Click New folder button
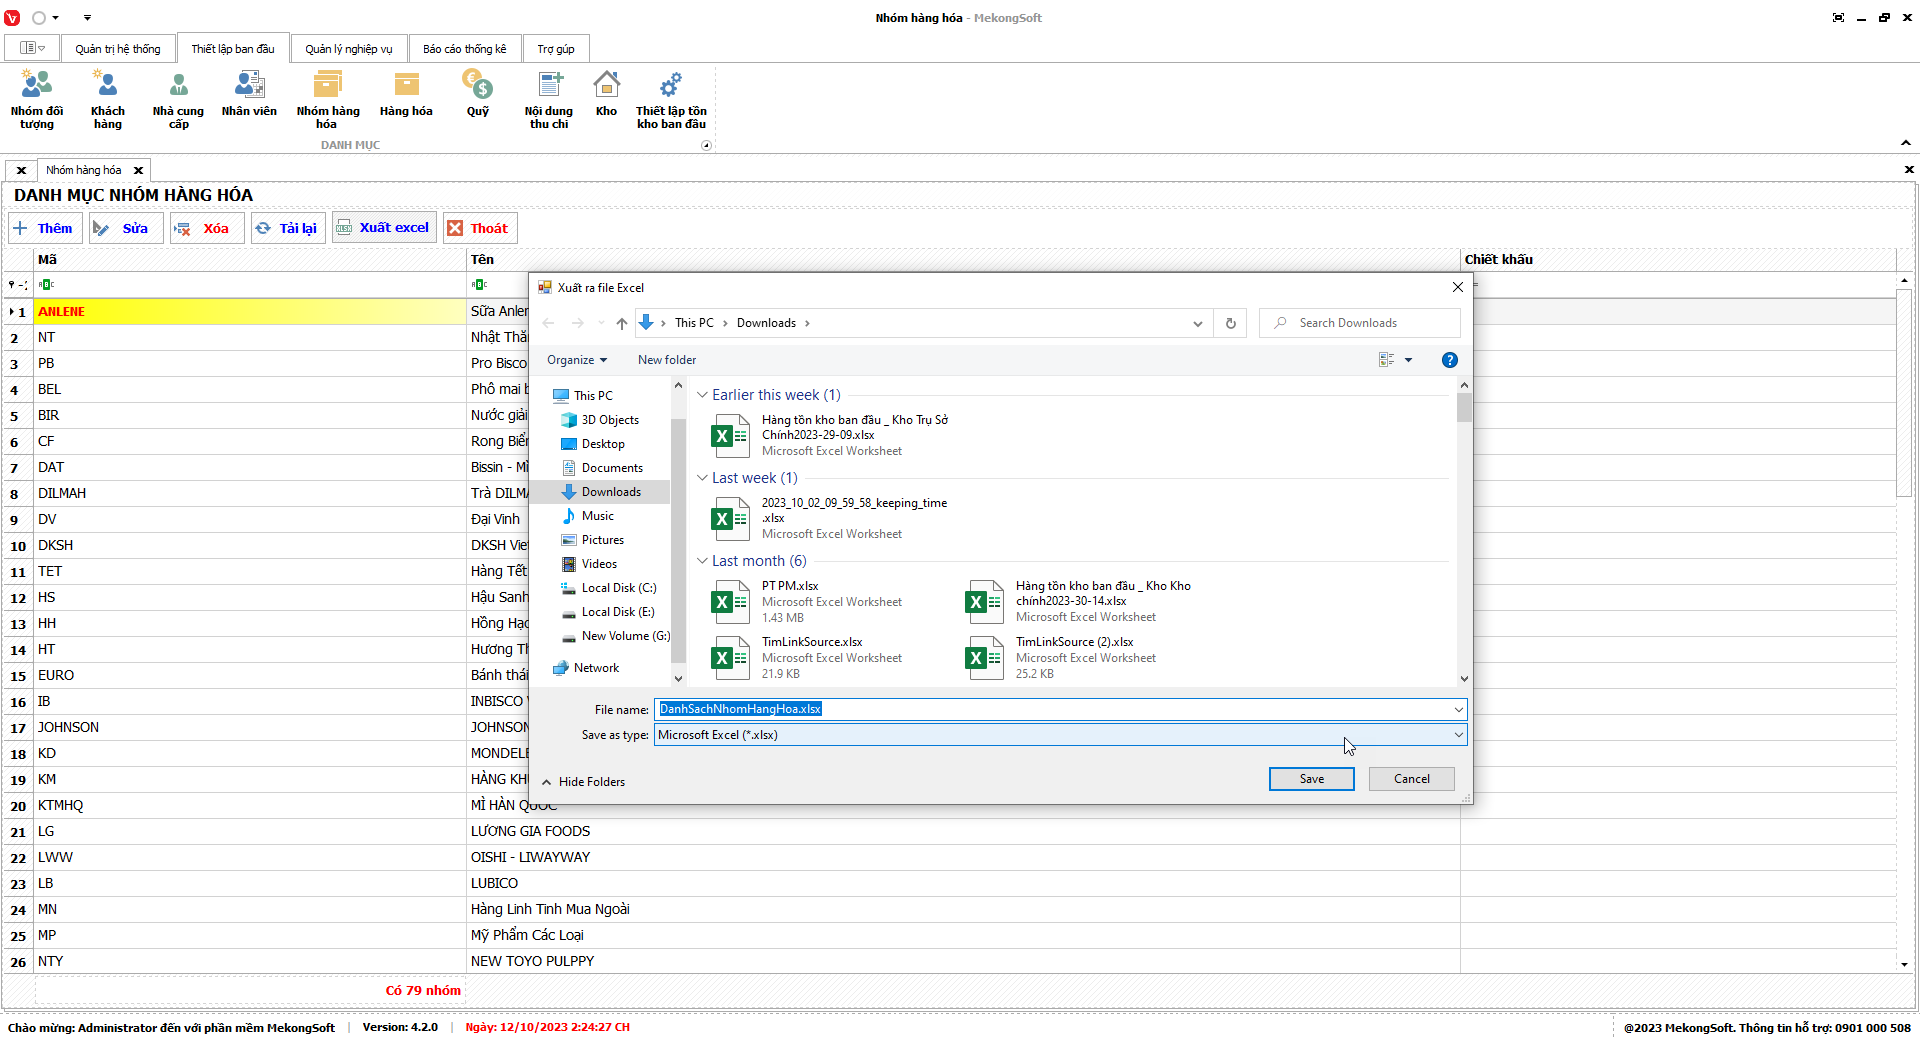 667,360
